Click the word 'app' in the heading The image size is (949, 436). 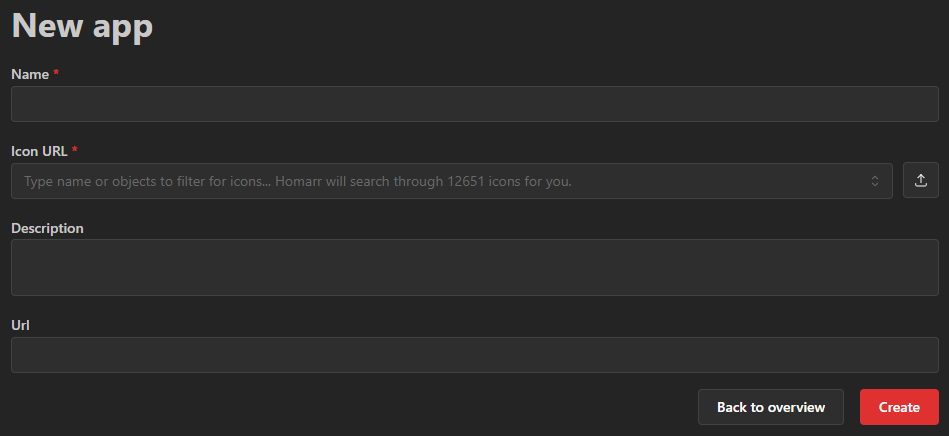click(x=122, y=28)
